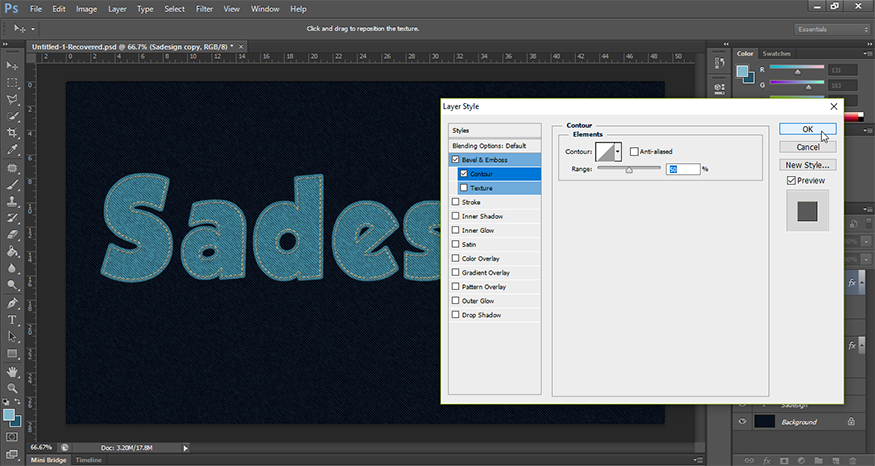875x466 pixels.
Task: Select the Horizontal Type tool
Action: pos(12,320)
